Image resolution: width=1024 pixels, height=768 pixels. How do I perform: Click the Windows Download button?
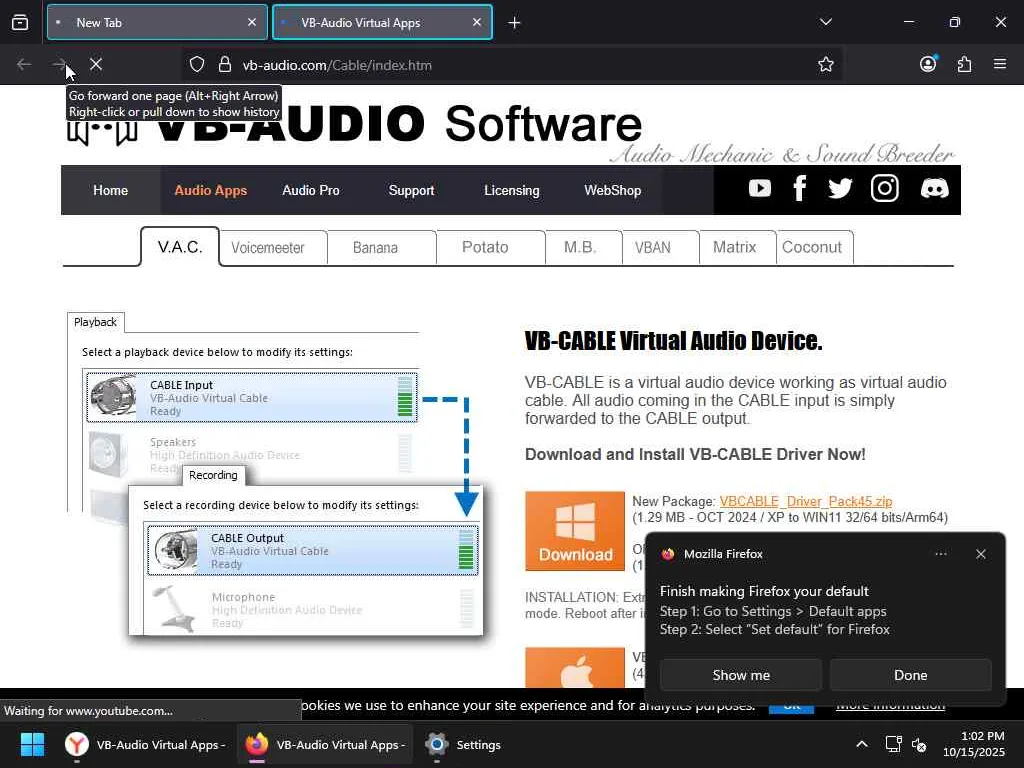point(575,531)
